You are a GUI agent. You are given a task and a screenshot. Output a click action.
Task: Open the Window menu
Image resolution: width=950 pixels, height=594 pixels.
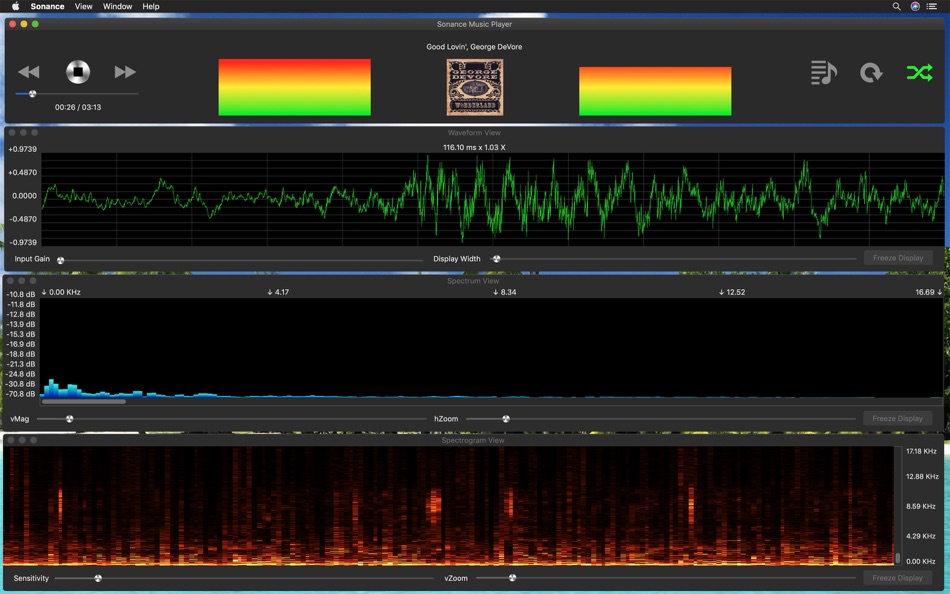coord(118,6)
